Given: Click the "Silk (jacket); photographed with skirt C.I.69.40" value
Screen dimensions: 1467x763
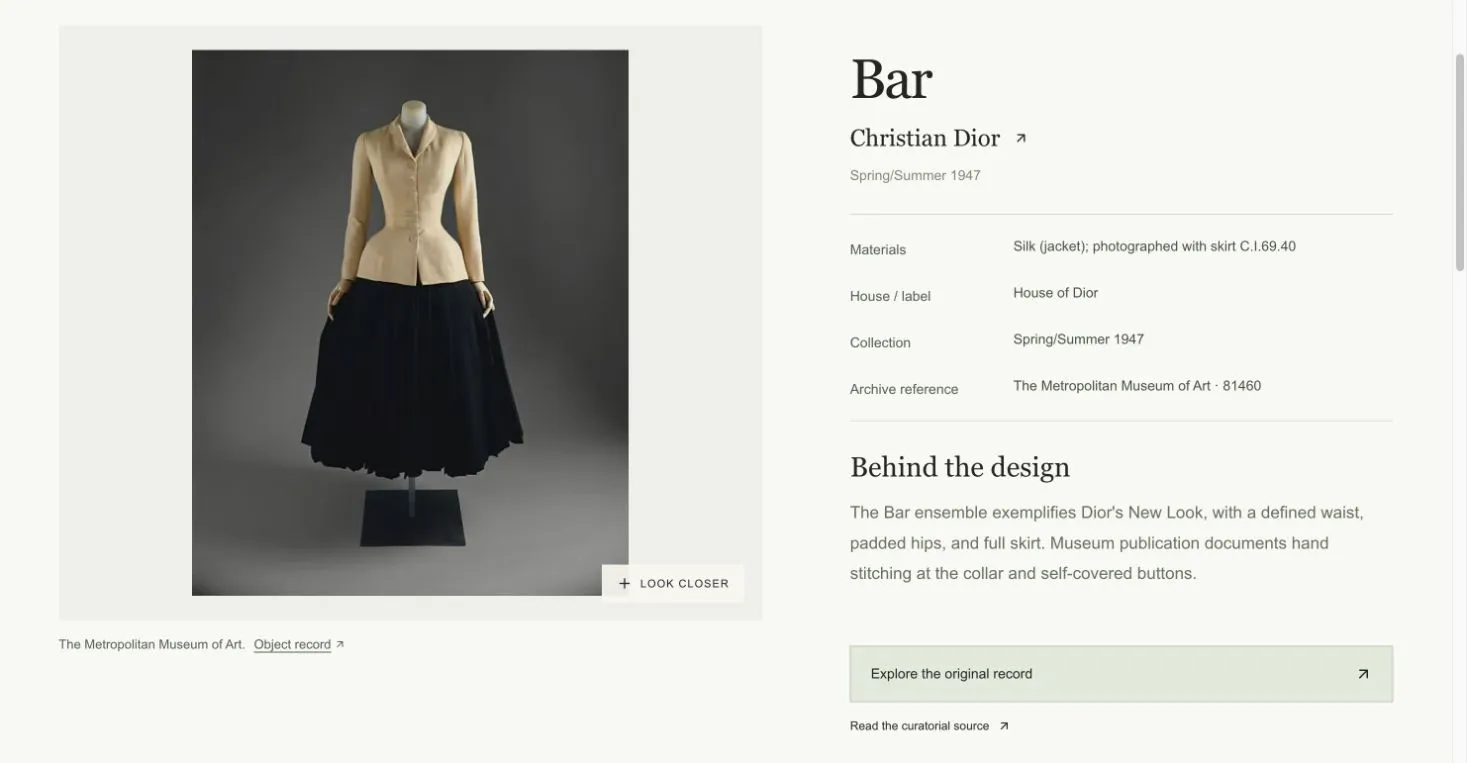Looking at the screenshot, I should [1154, 246].
